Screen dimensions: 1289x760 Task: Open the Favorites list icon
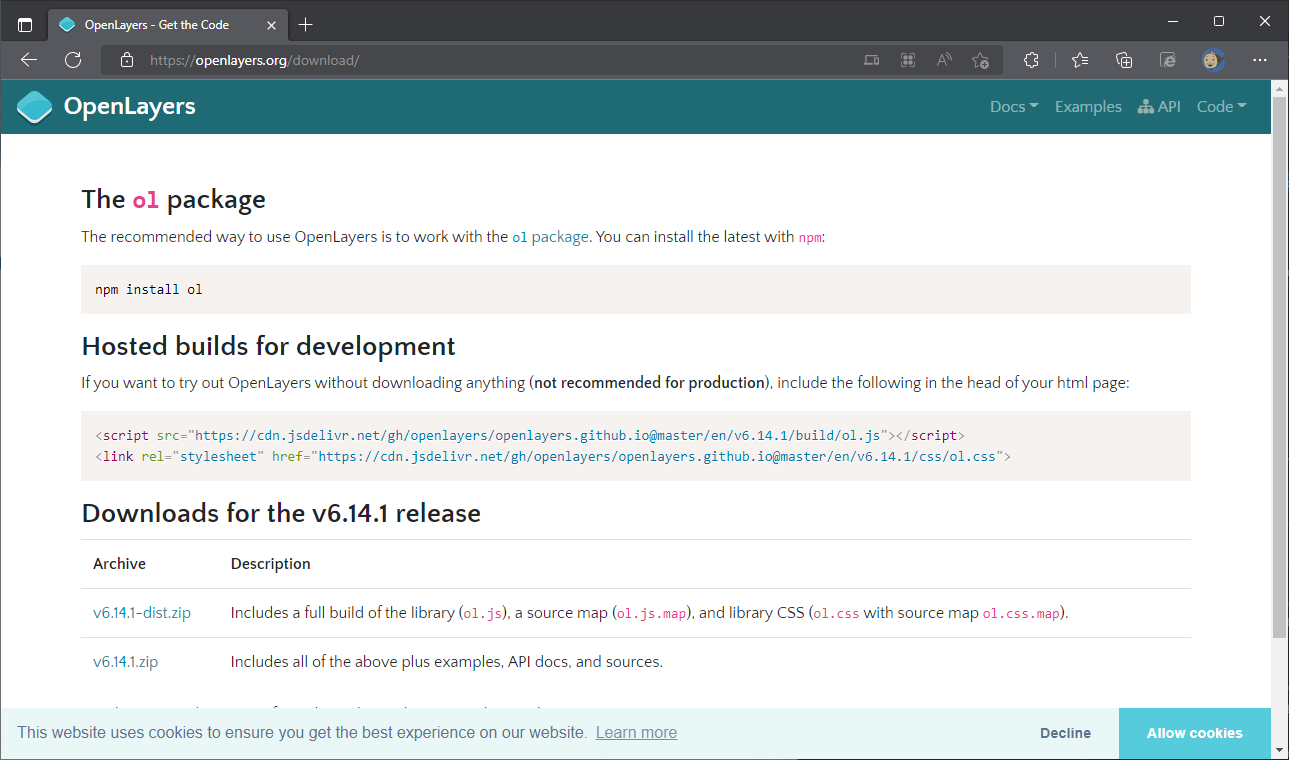pyautogui.click(x=1080, y=60)
